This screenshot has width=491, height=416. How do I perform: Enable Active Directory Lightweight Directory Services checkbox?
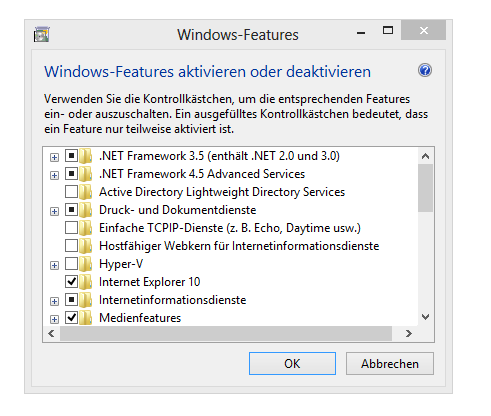coord(71,192)
